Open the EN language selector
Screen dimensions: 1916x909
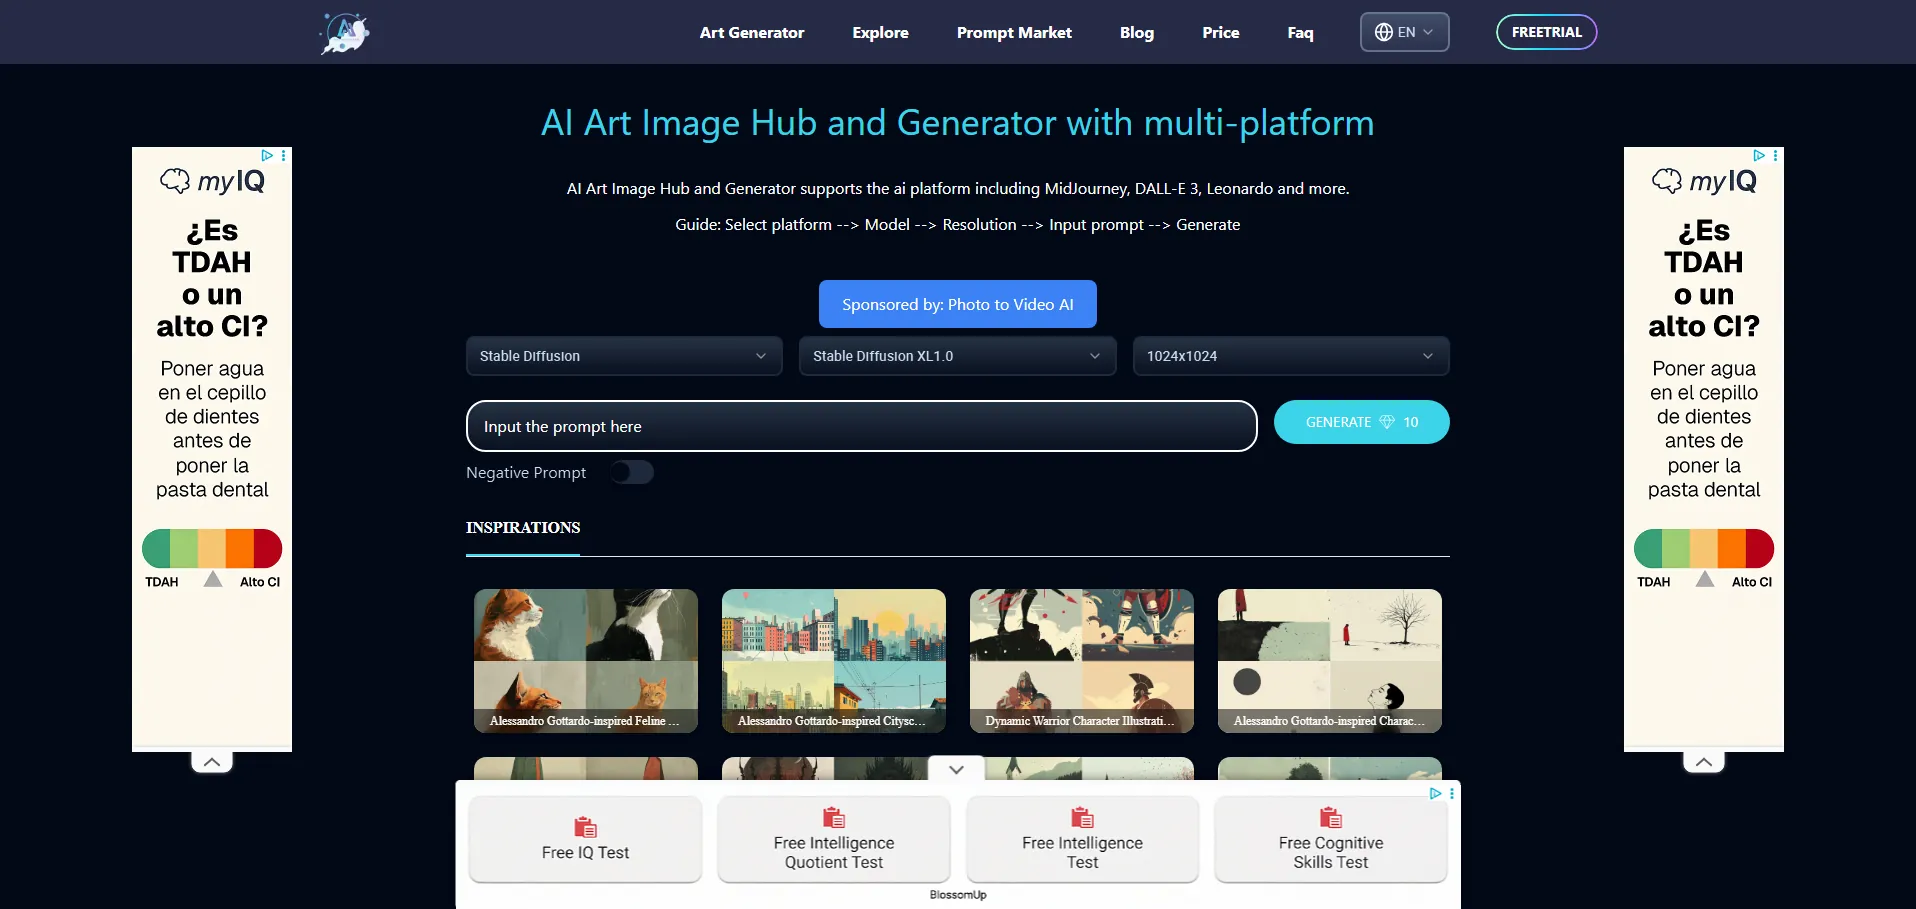point(1404,32)
